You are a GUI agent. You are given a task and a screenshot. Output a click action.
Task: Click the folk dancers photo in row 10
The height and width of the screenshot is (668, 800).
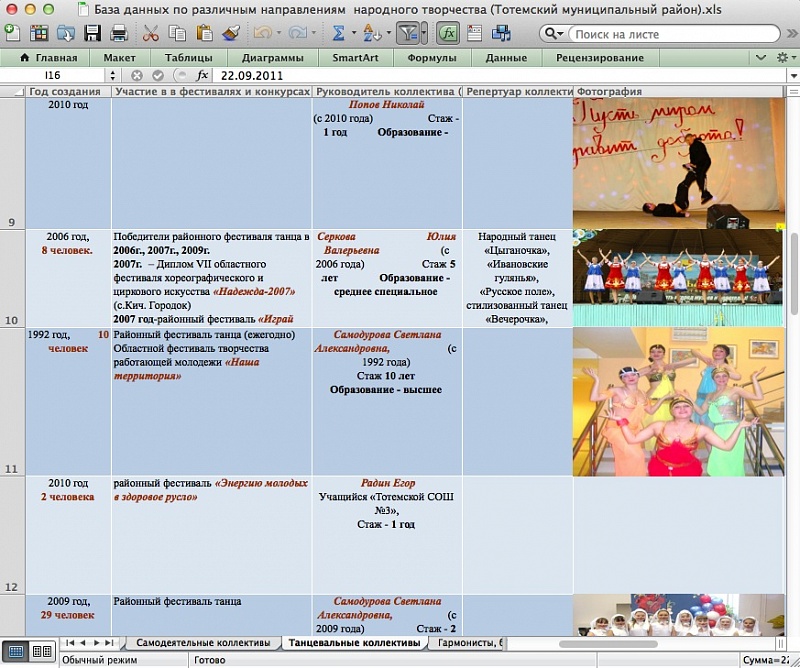point(678,278)
